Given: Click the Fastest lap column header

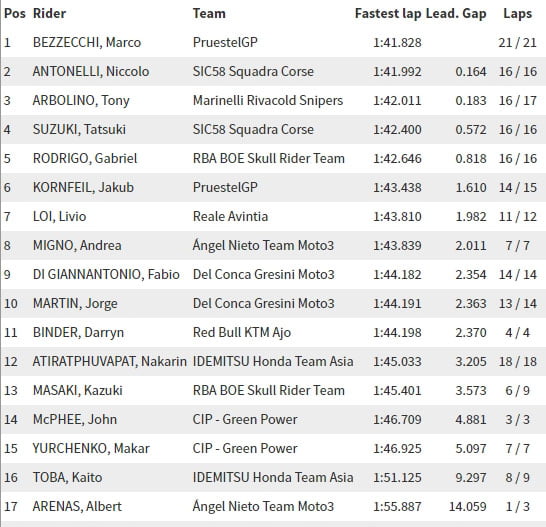Looking at the screenshot, I should (388, 14).
